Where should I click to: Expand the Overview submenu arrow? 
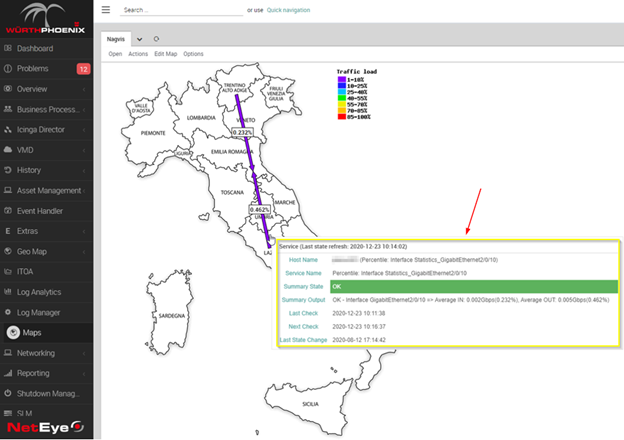(x=84, y=89)
